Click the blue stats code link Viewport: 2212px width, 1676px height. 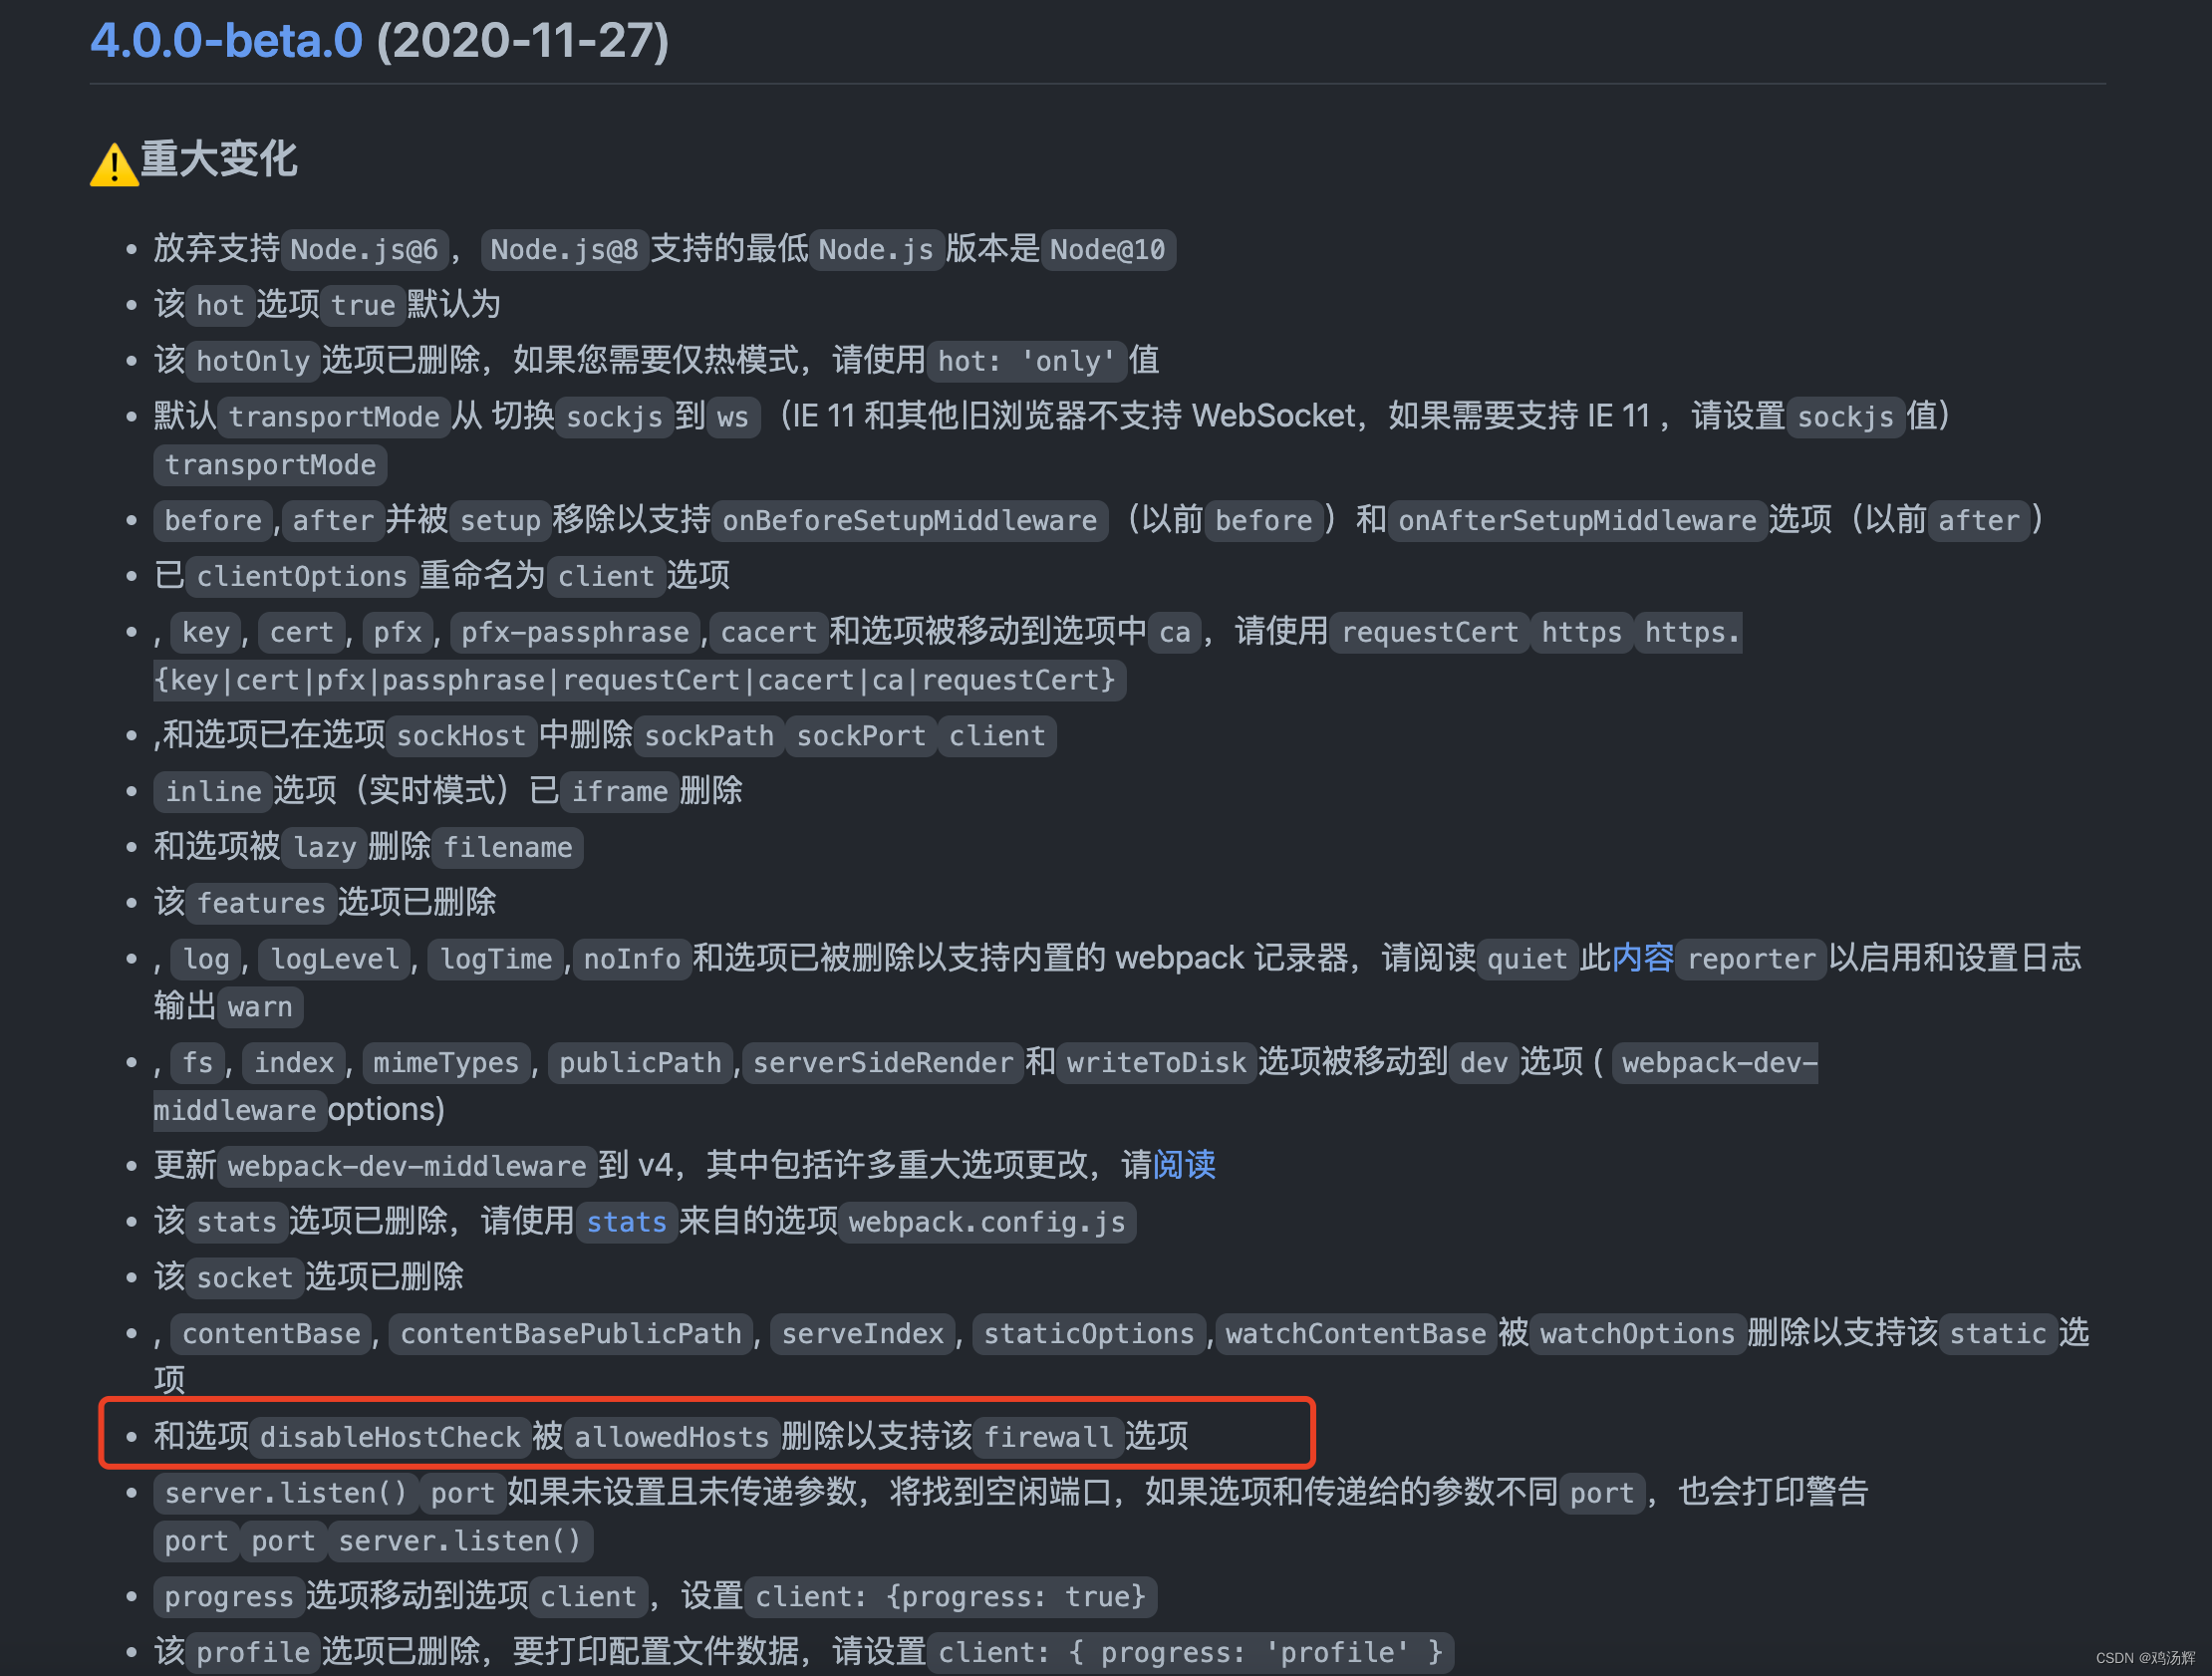[626, 1222]
